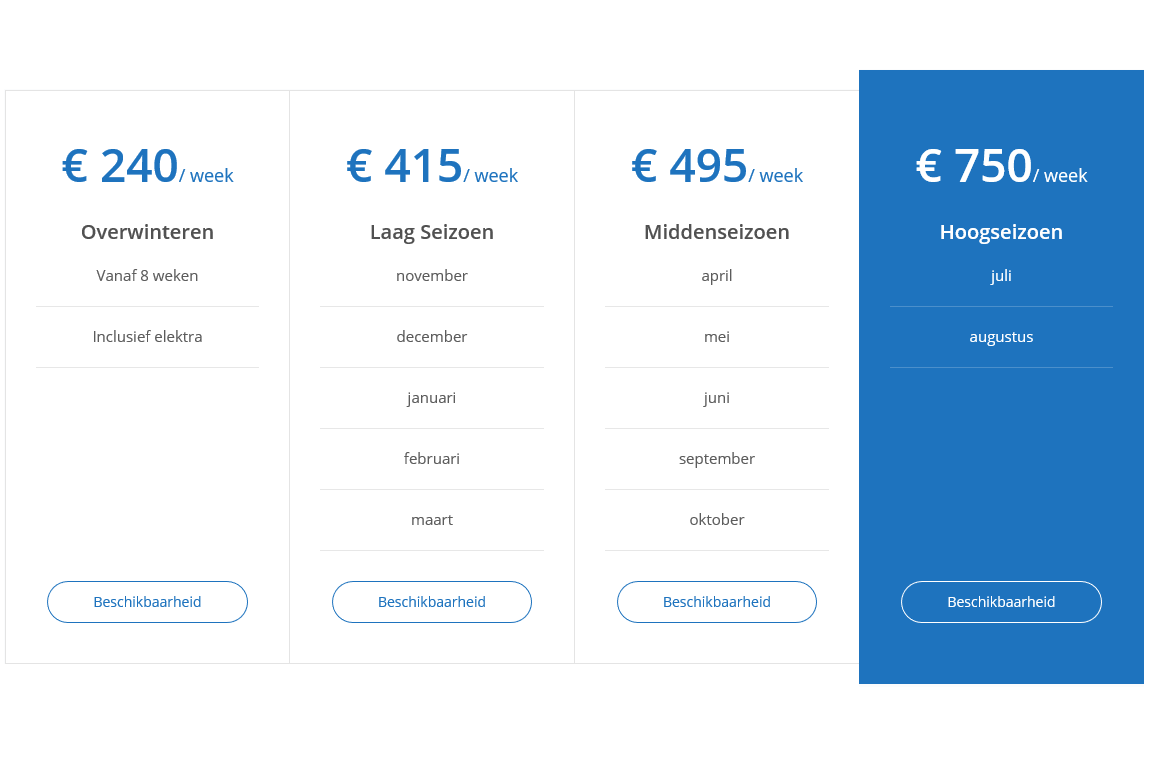This screenshot has width=1150, height=765.
Task: Click the februari list item
Action: (432, 458)
